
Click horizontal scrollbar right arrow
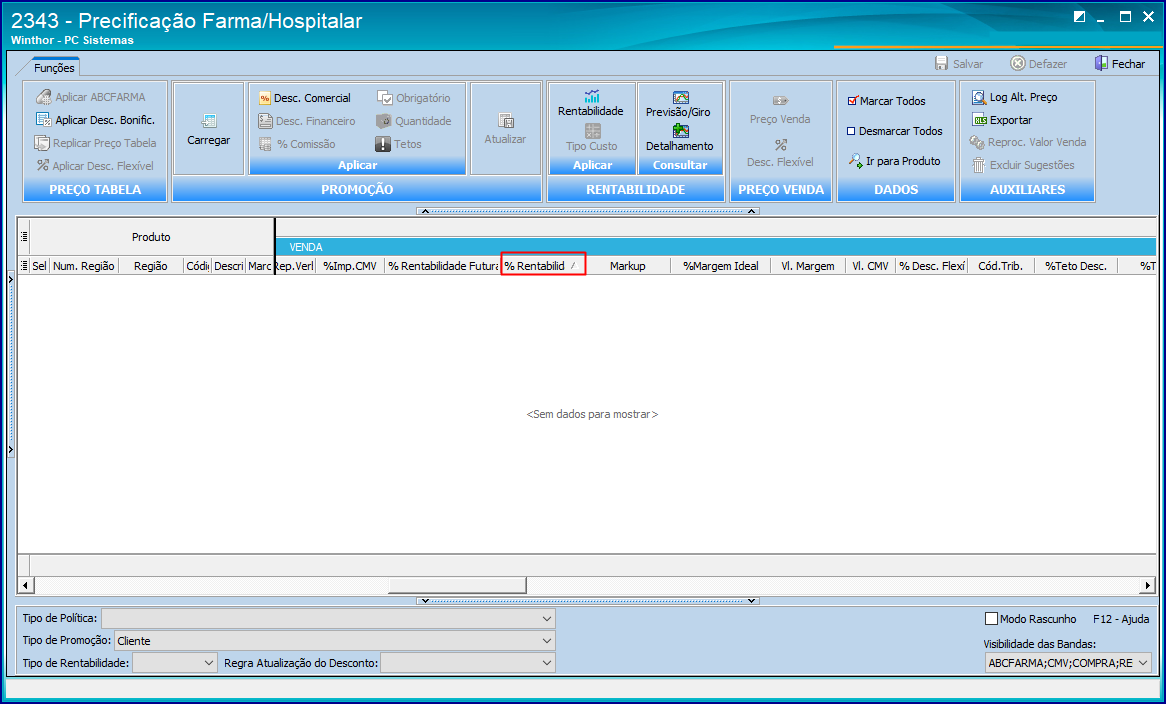pos(1148,586)
